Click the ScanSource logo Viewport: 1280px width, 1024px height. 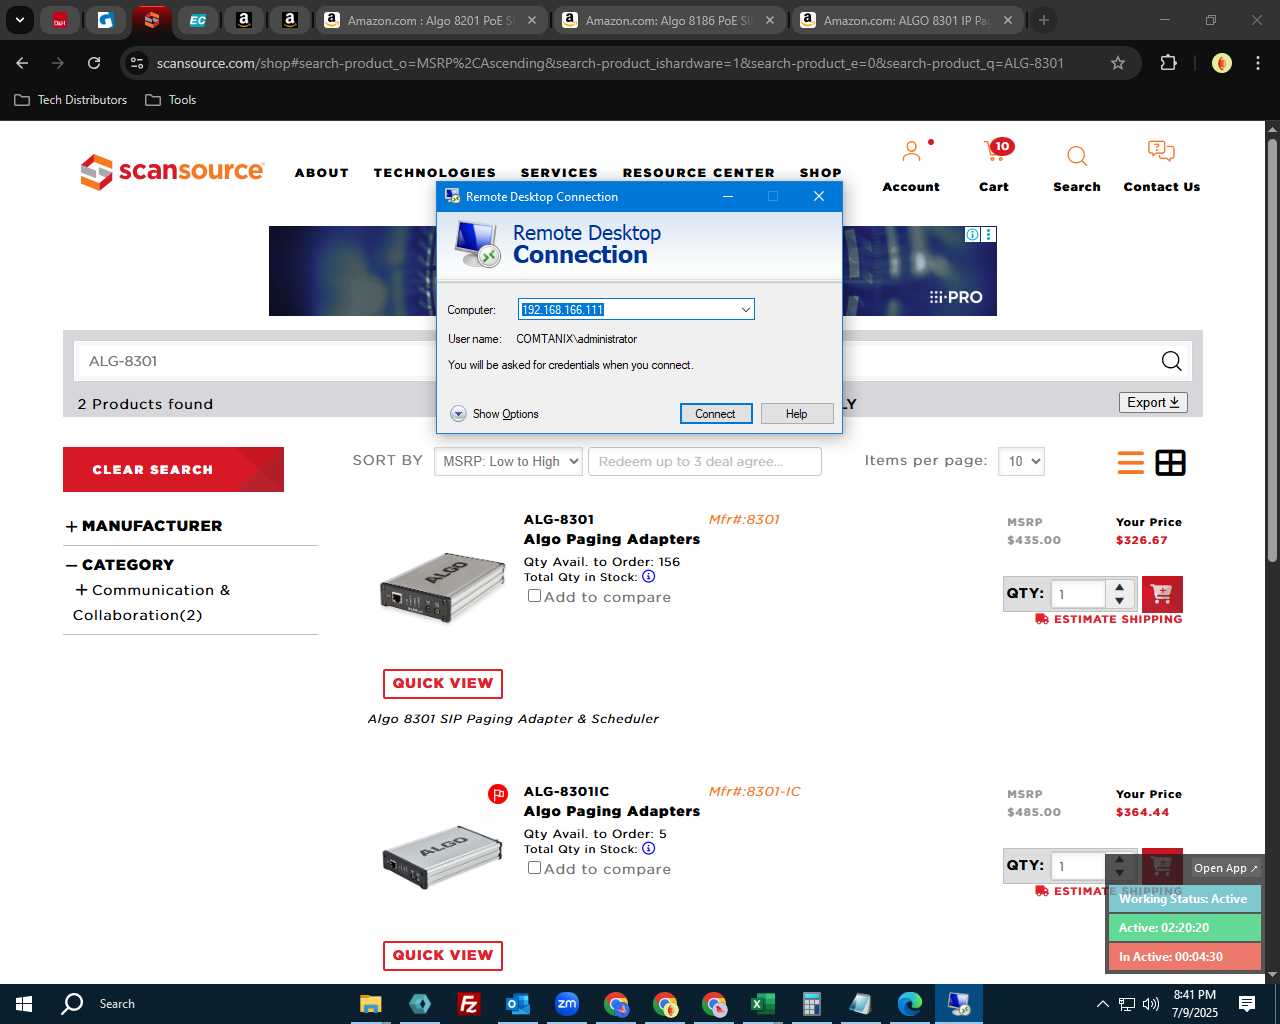172,172
